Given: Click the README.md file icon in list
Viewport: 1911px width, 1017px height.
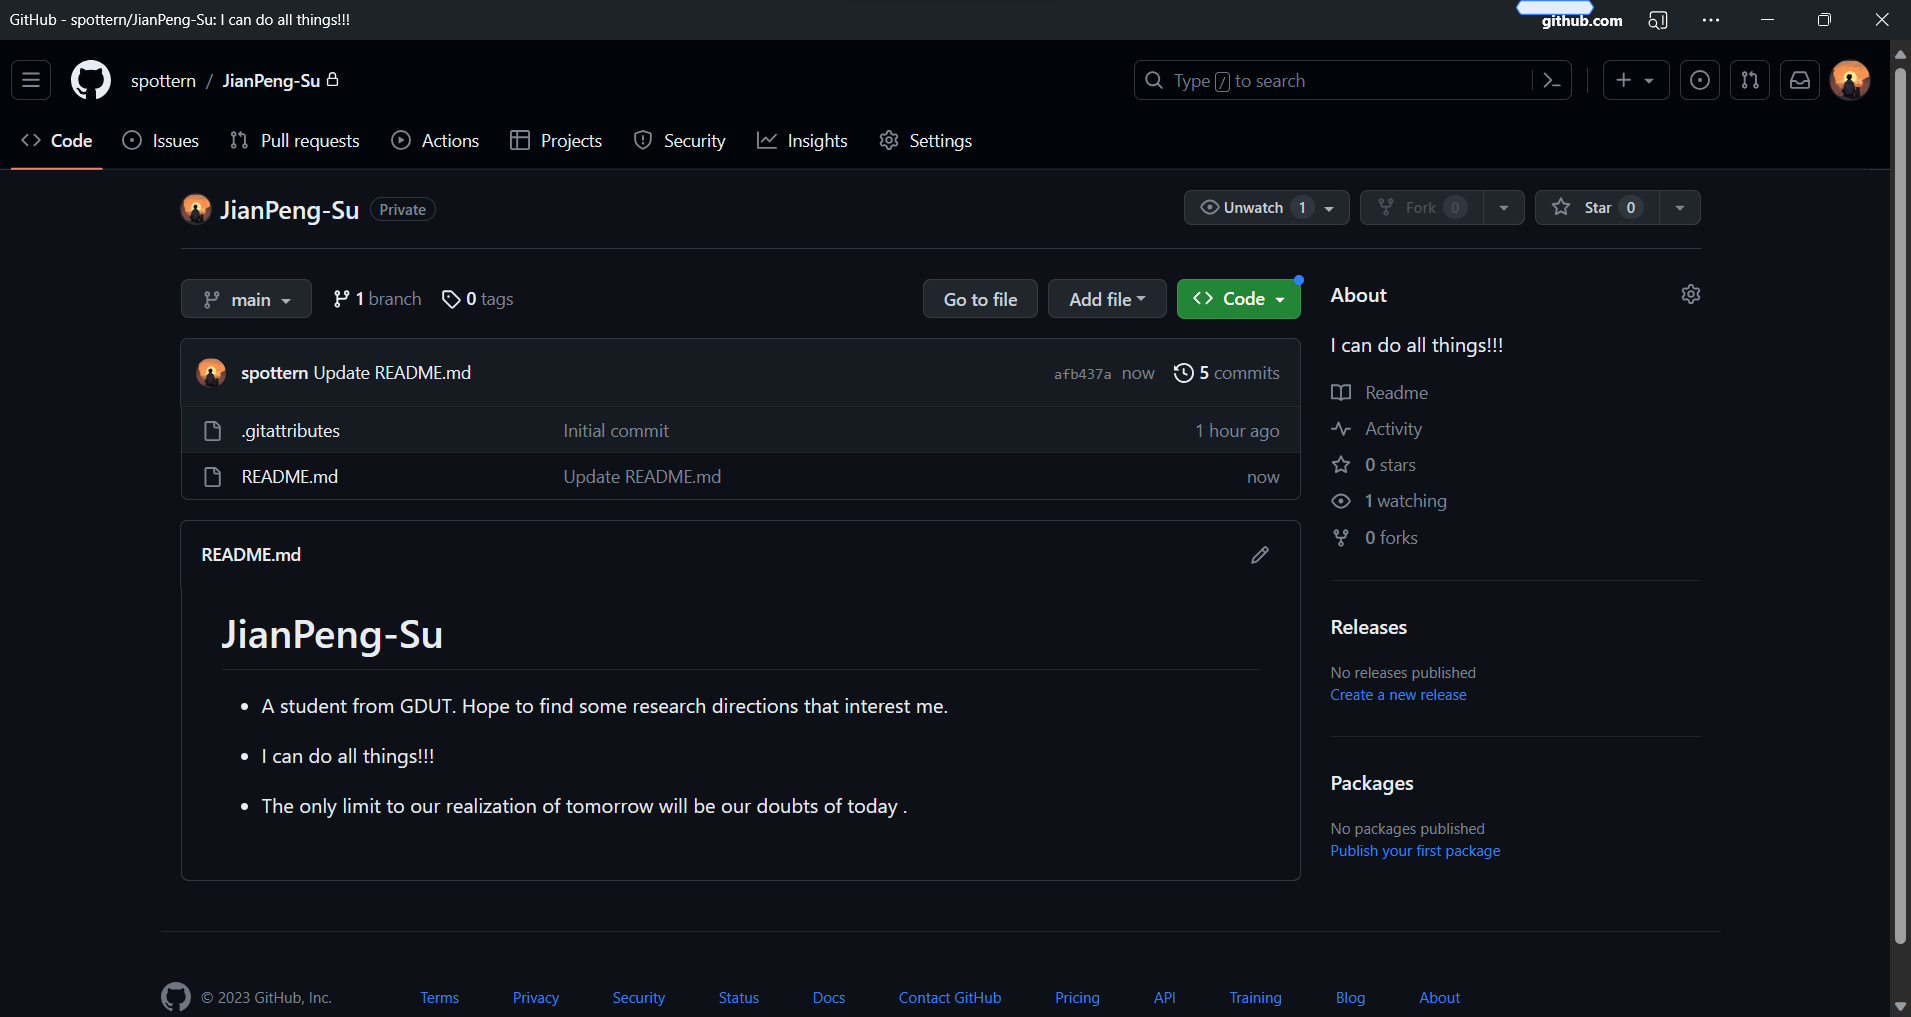Looking at the screenshot, I should pos(212,477).
